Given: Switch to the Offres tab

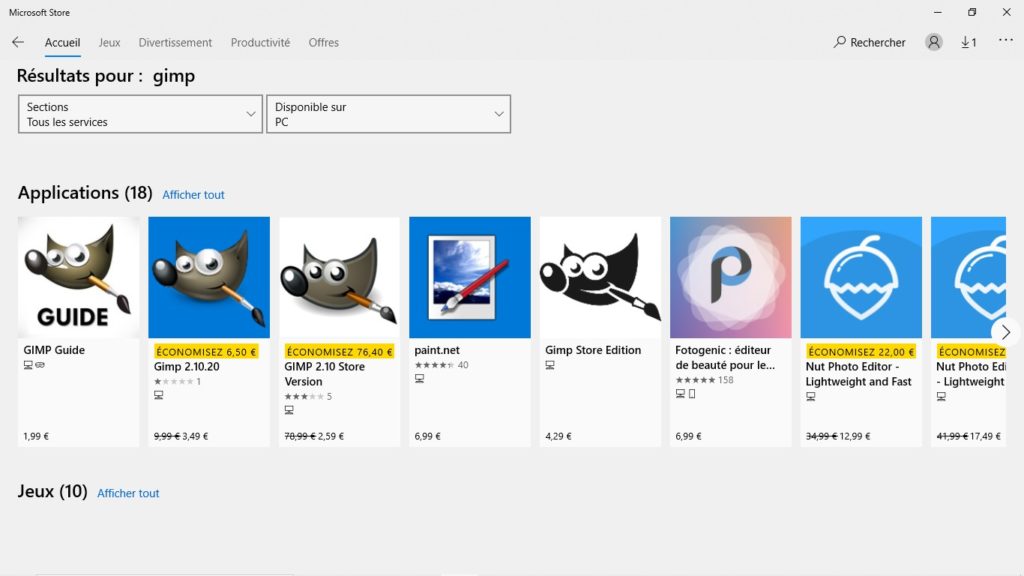Looking at the screenshot, I should pyautogui.click(x=323, y=42).
